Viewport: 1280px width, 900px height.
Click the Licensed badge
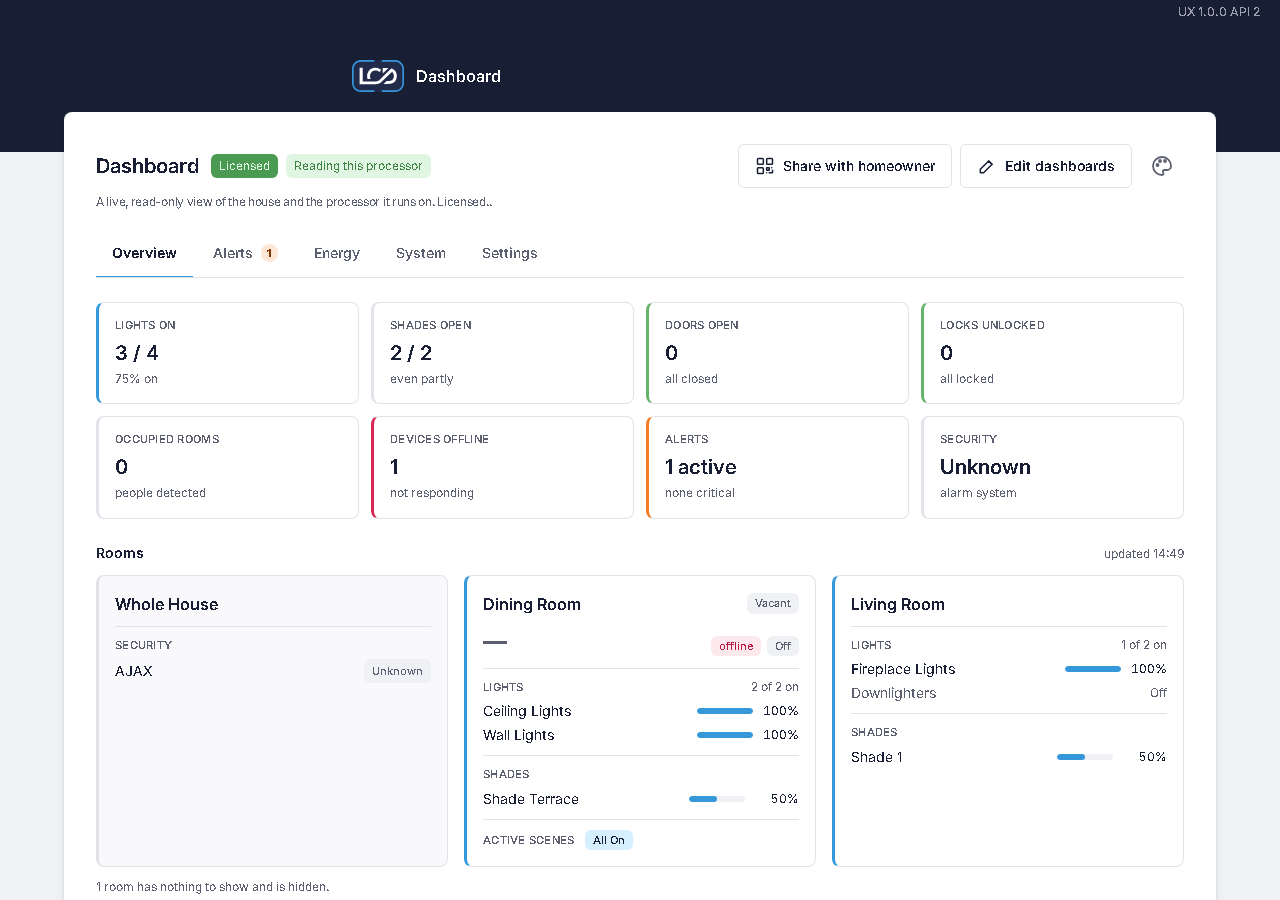(x=244, y=166)
